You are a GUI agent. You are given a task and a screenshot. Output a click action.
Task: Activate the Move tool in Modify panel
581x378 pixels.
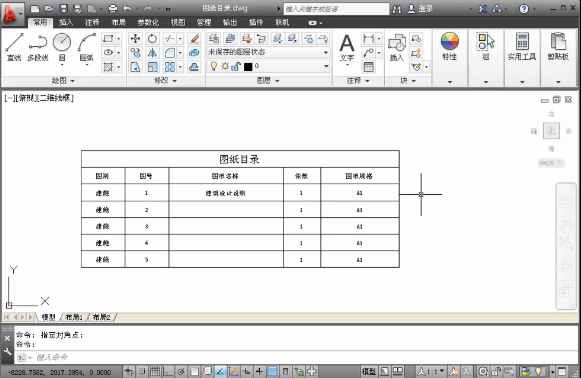[135, 39]
